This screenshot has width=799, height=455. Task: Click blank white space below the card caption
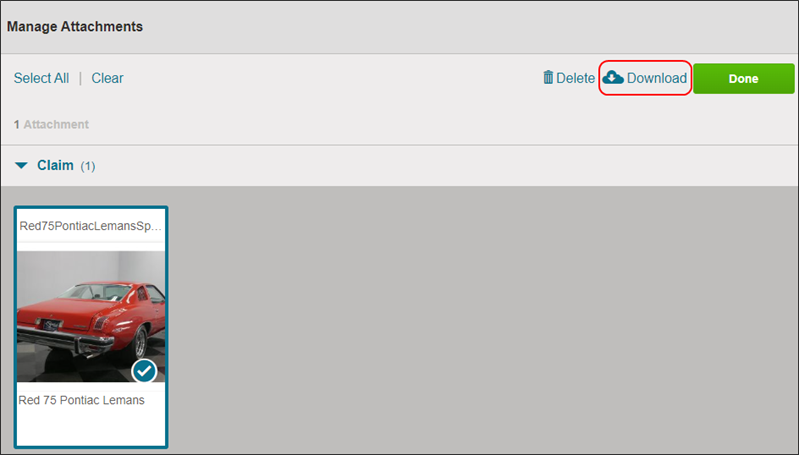coord(91,427)
